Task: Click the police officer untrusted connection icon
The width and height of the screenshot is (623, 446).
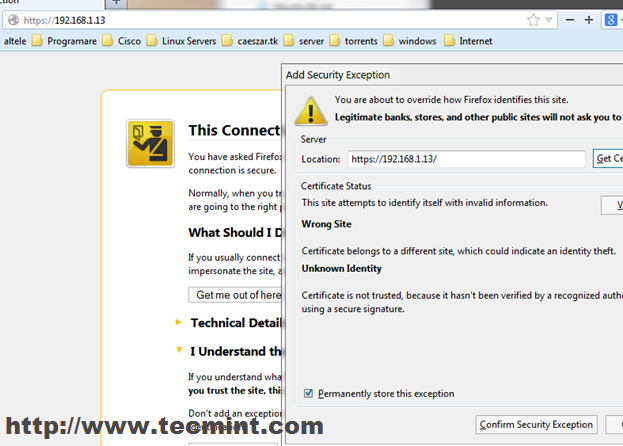Action: (x=150, y=143)
